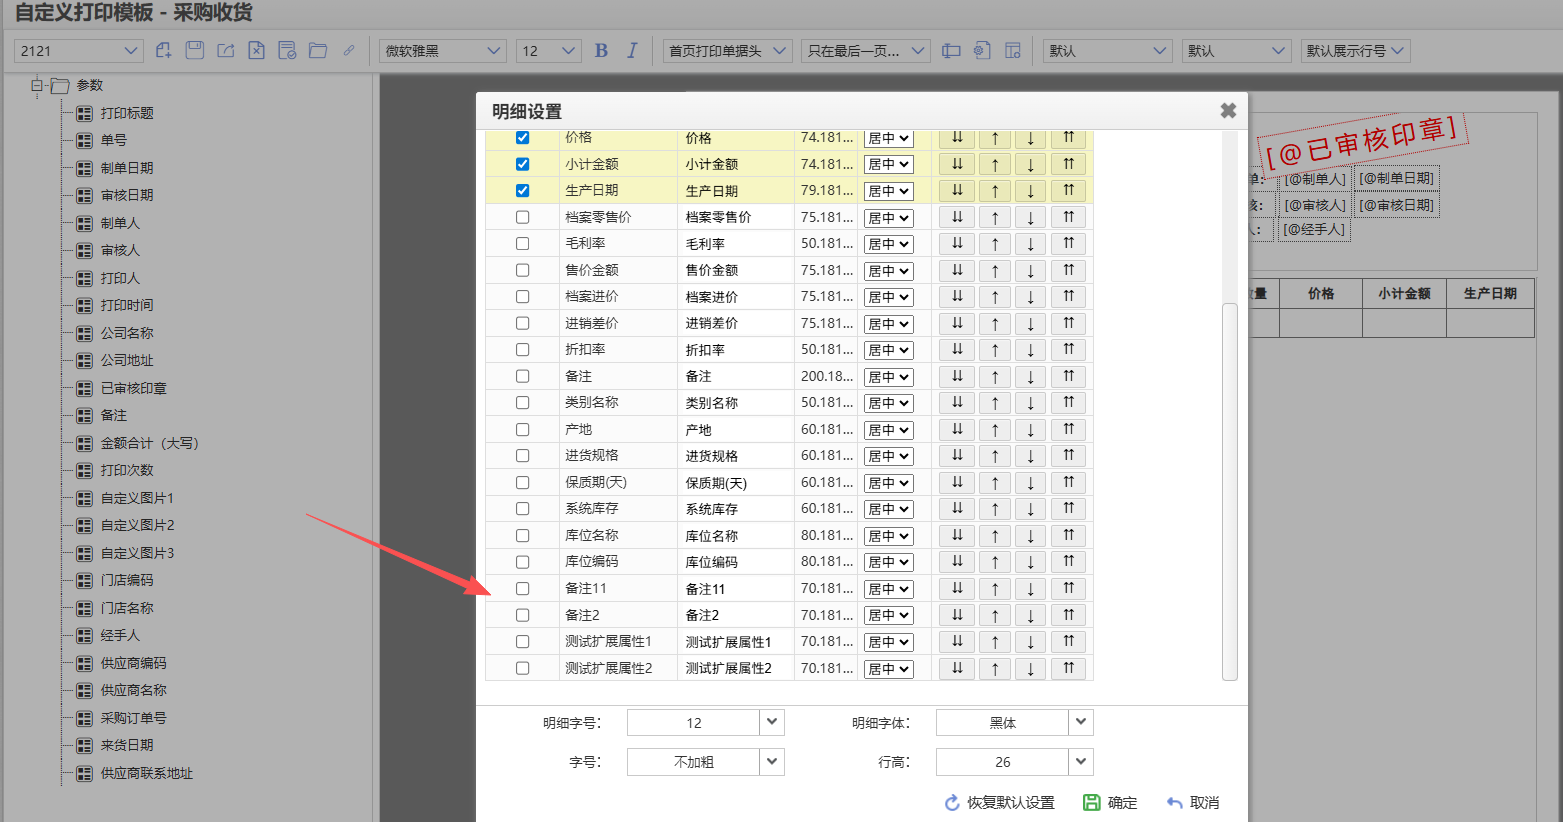This screenshot has width=1563, height=822.
Task: Close the 明细设置 dialog
Action: tap(1228, 111)
